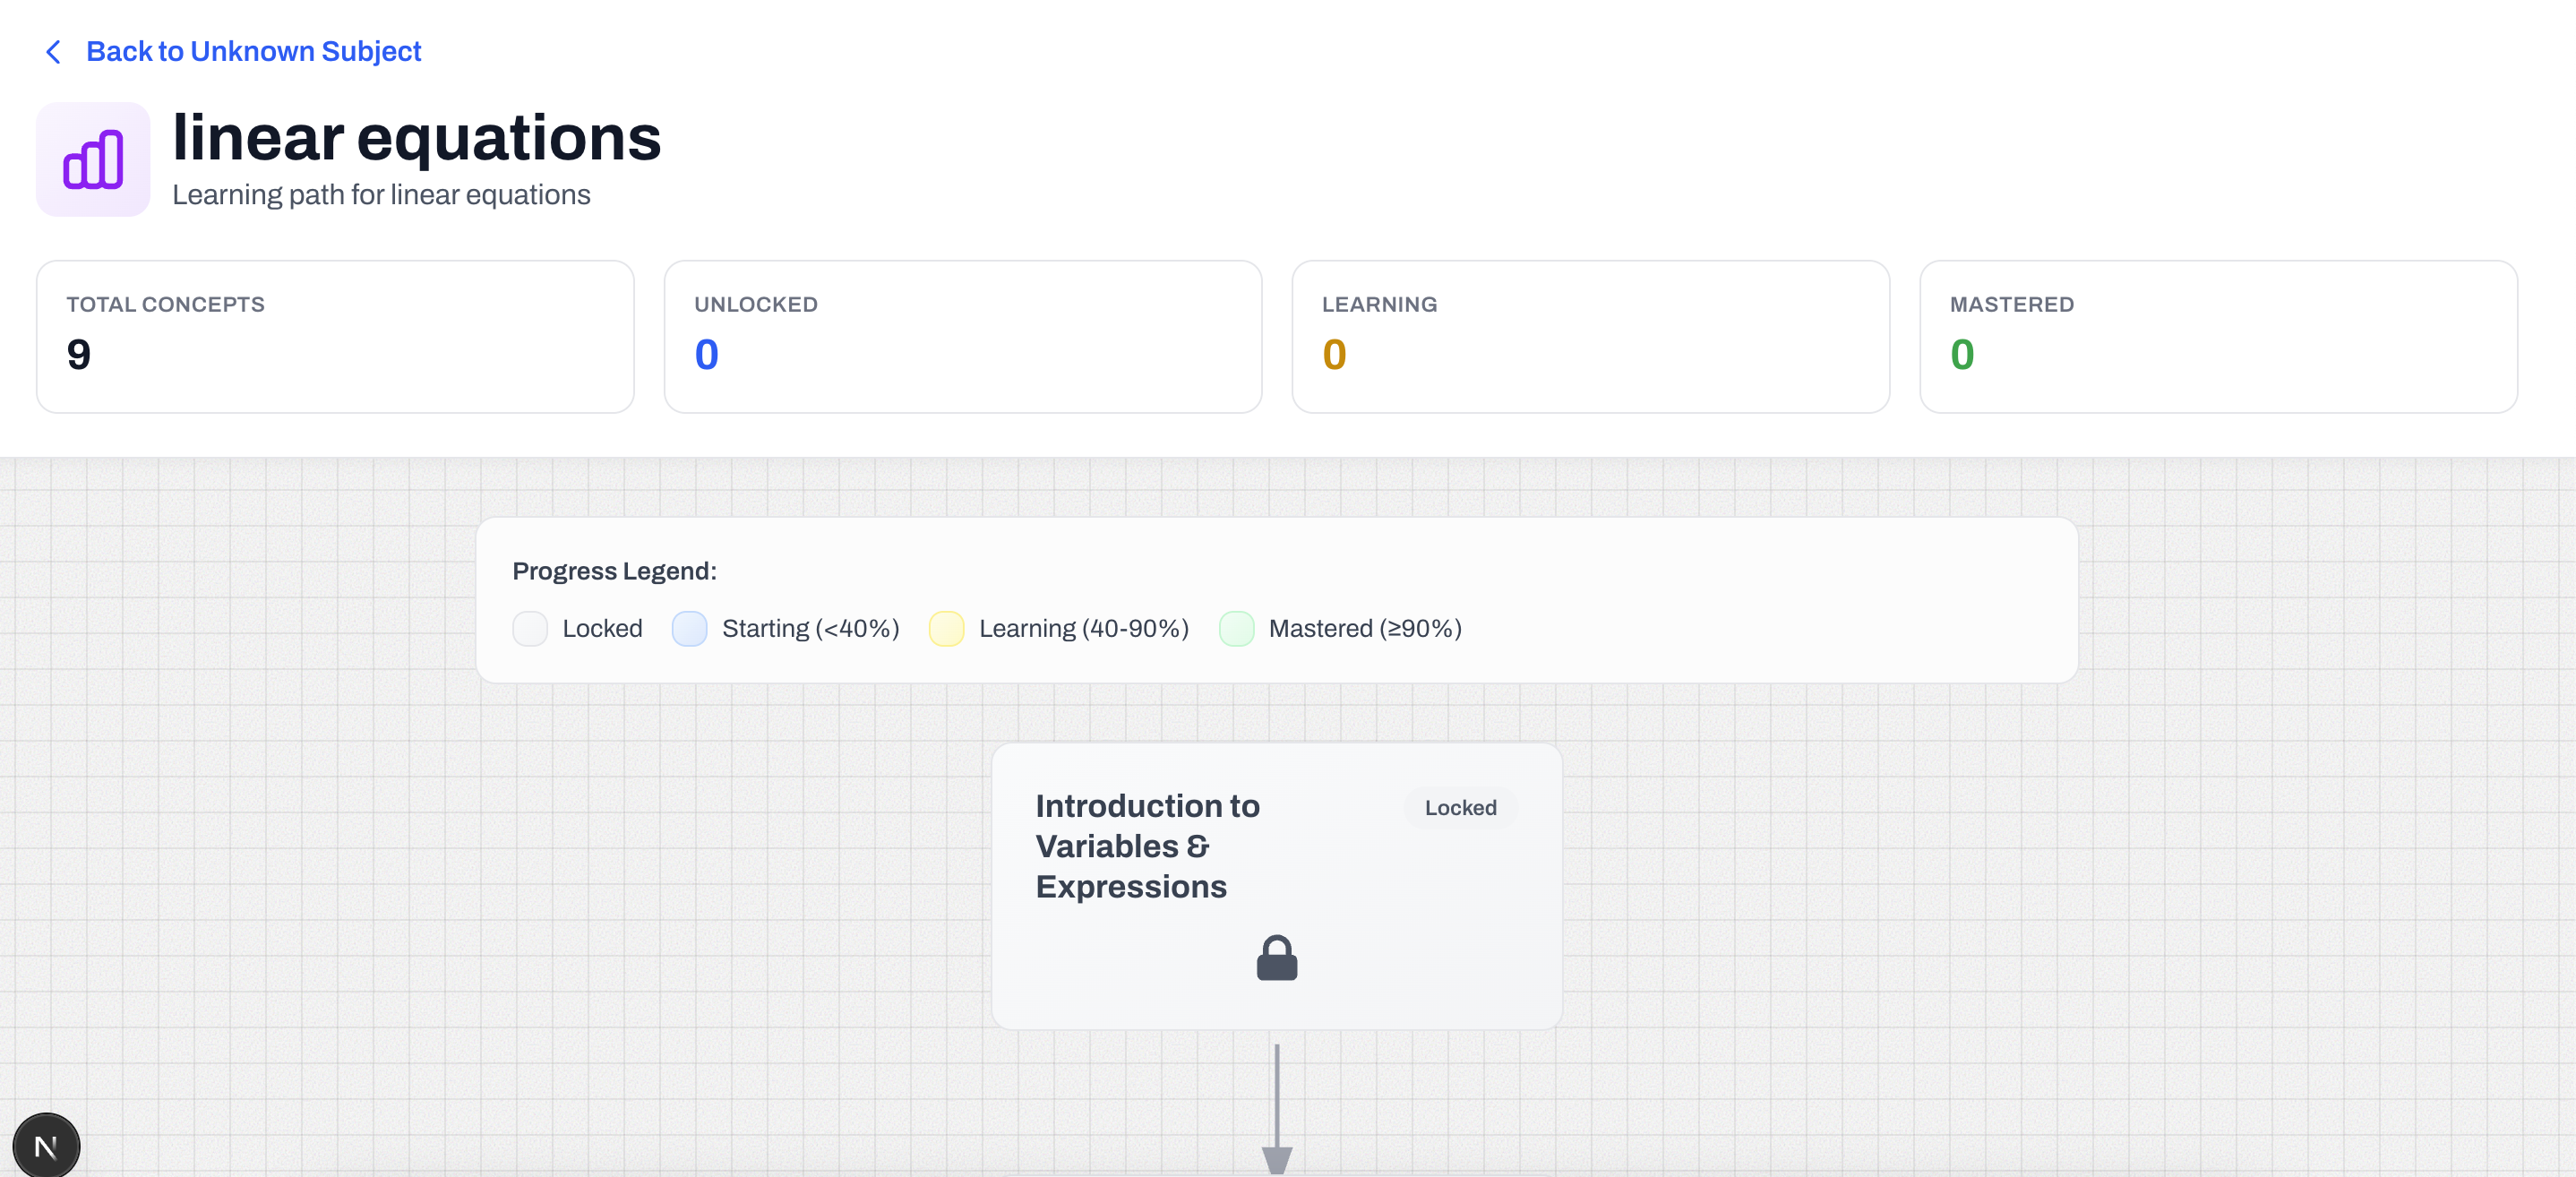Viewport: 2576px width, 1177px height.
Task: Click the Locked legend color swatch
Action: pyautogui.click(x=530, y=629)
